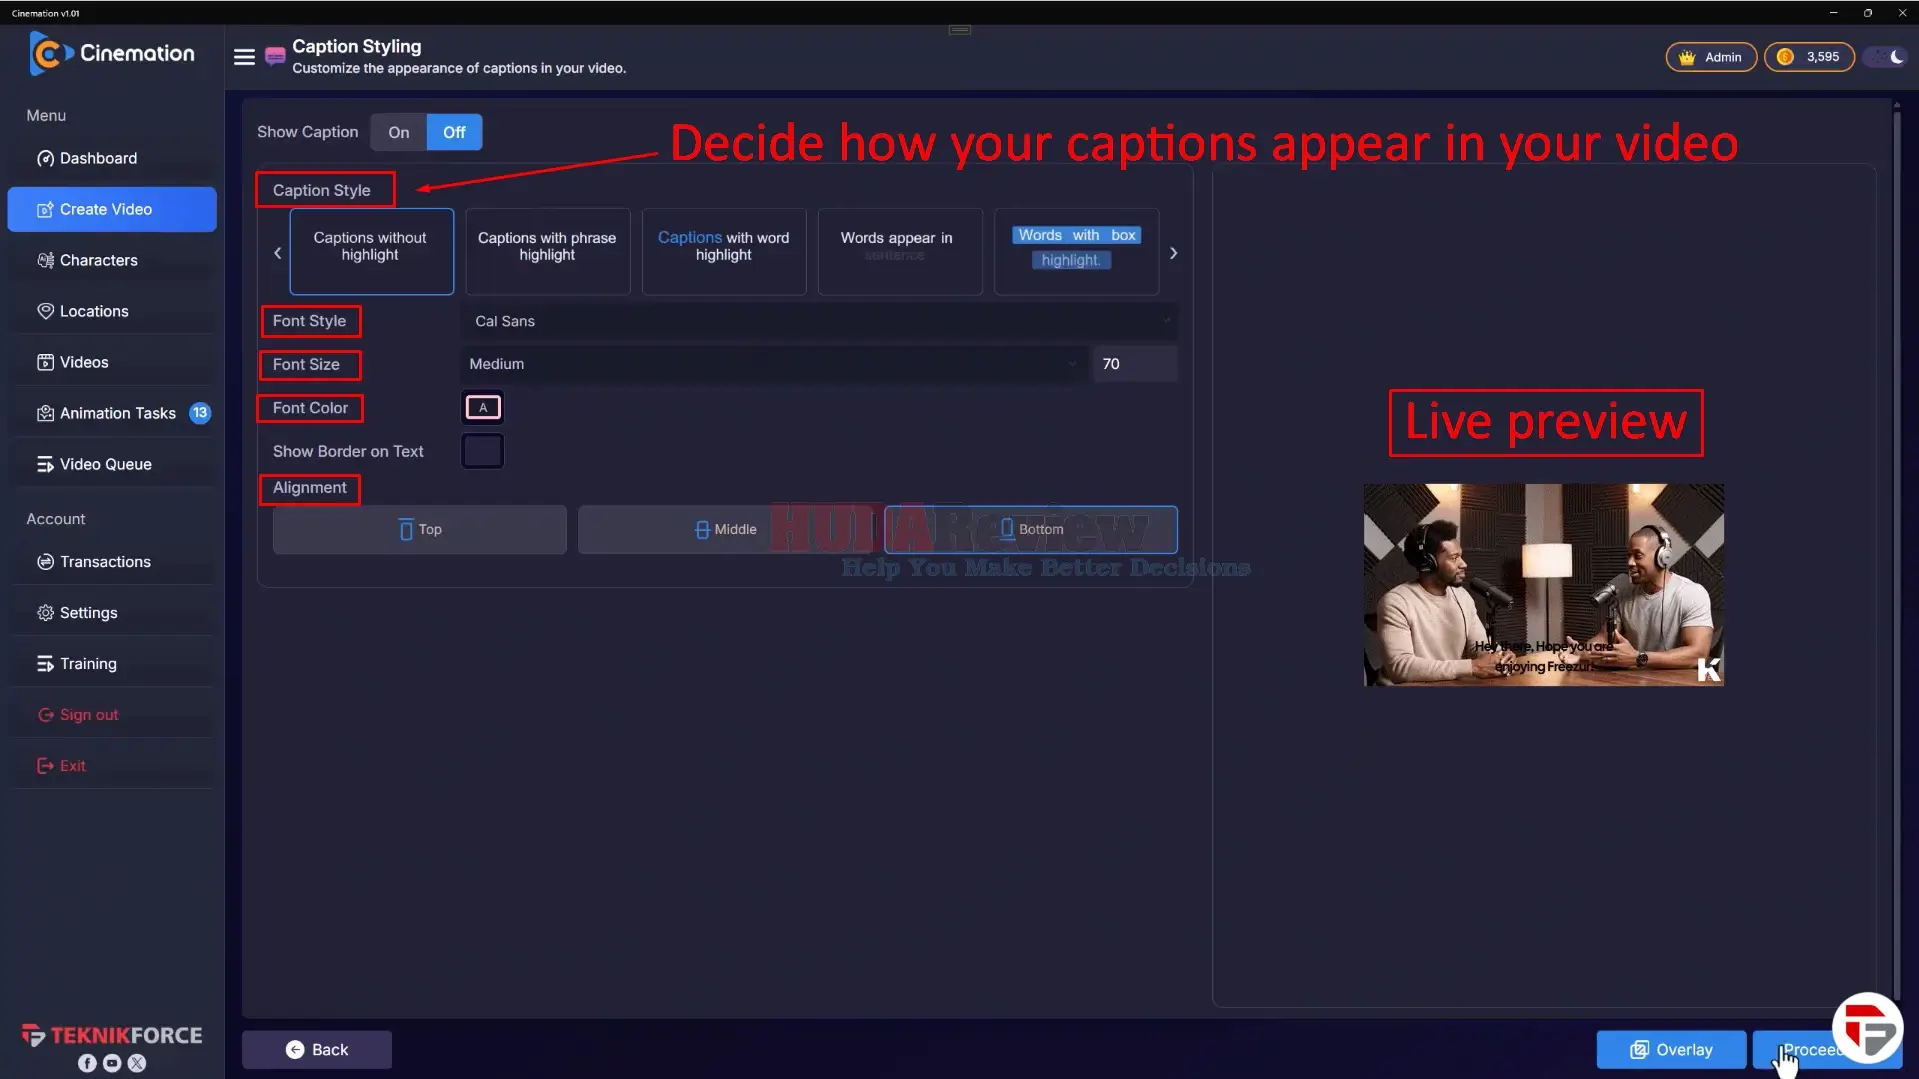The height and width of the screenshot is (1079, 1919).
Task: Open the hamburger menu icon
Action: 244,57
